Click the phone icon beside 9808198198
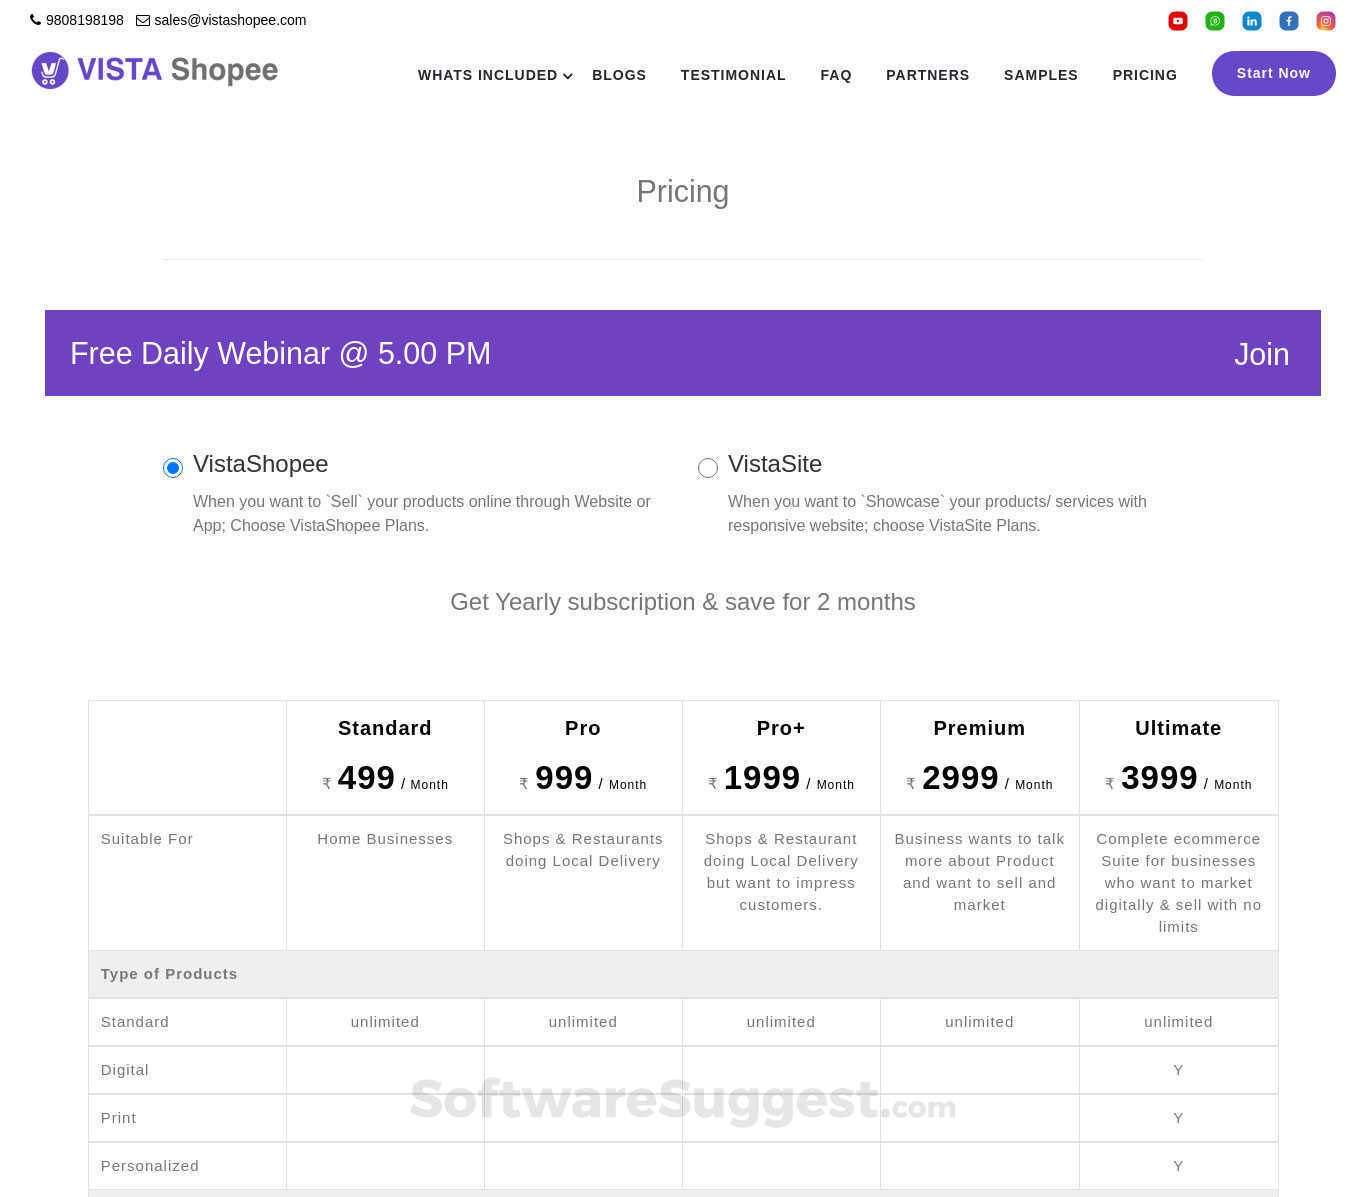The height and width of the screenshot is (1197, 1366). pyautogui.click(x=35, y=19)
